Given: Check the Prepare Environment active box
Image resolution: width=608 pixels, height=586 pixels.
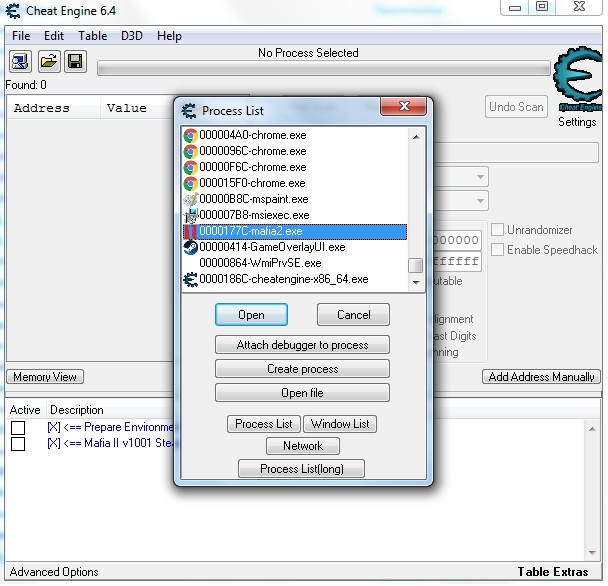Looking at the screenshot, I should click(18, 428).
